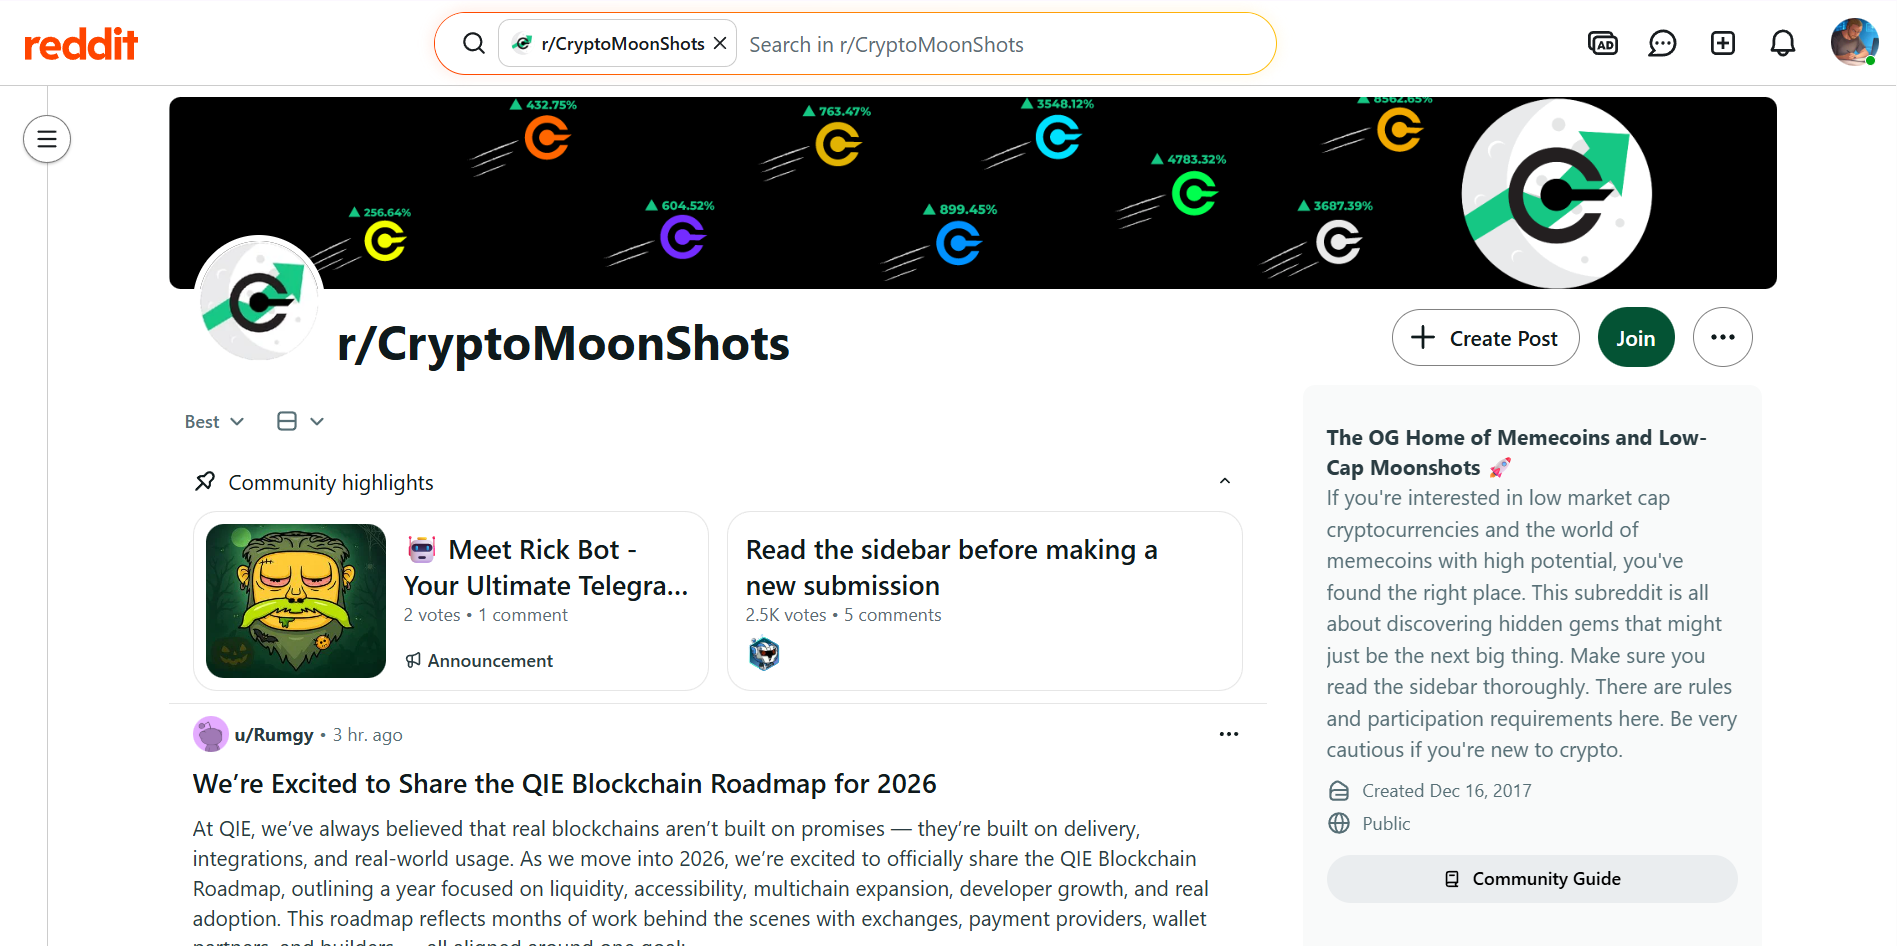Viewport: 1897px width, 946px height.
Task: Join the r/CryptoMoonShots community
Action: (1635, 338)
